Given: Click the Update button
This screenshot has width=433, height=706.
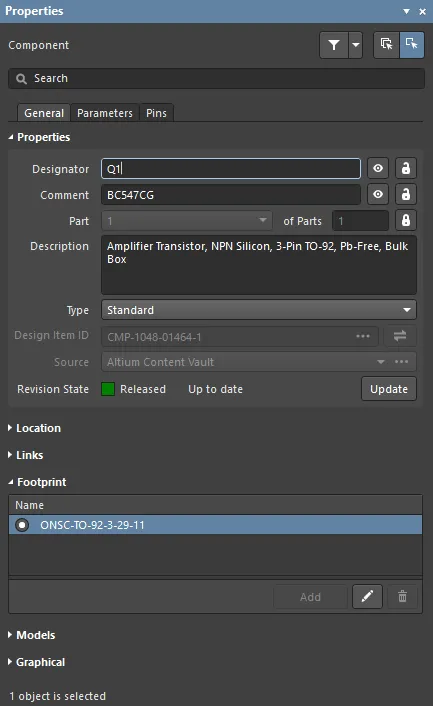Looking at the screenshot, I should coord(389,389).
